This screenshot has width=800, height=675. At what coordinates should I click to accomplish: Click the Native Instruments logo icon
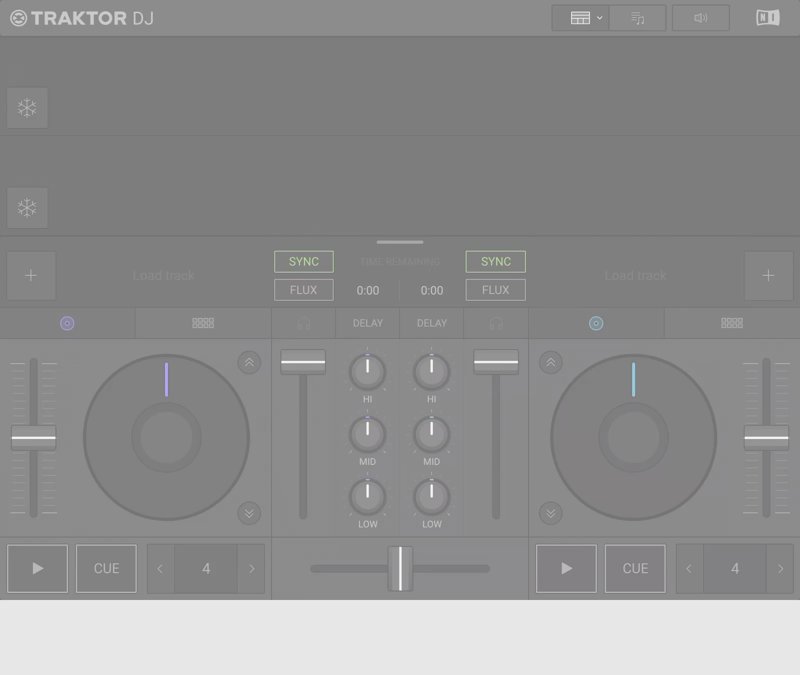point(767,18)
